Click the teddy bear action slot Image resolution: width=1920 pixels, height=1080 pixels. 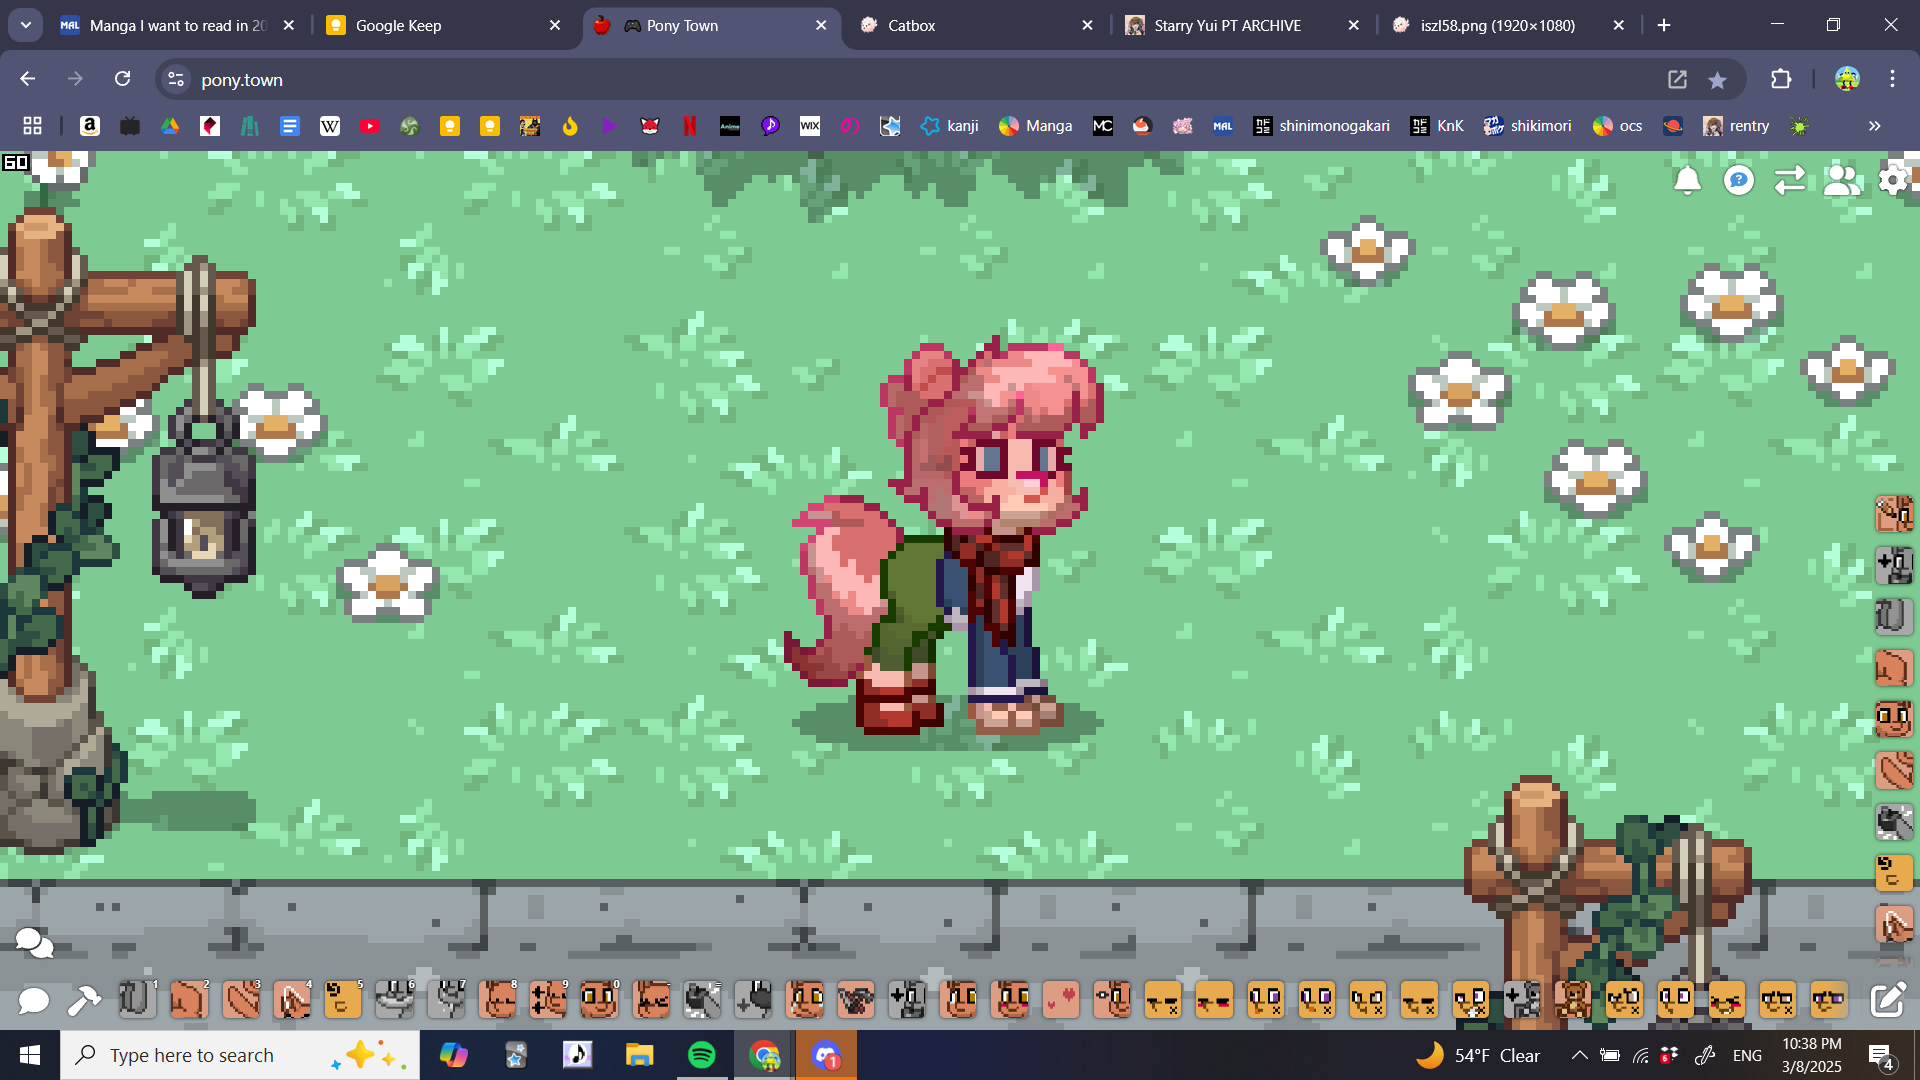tap(1572, 999)
